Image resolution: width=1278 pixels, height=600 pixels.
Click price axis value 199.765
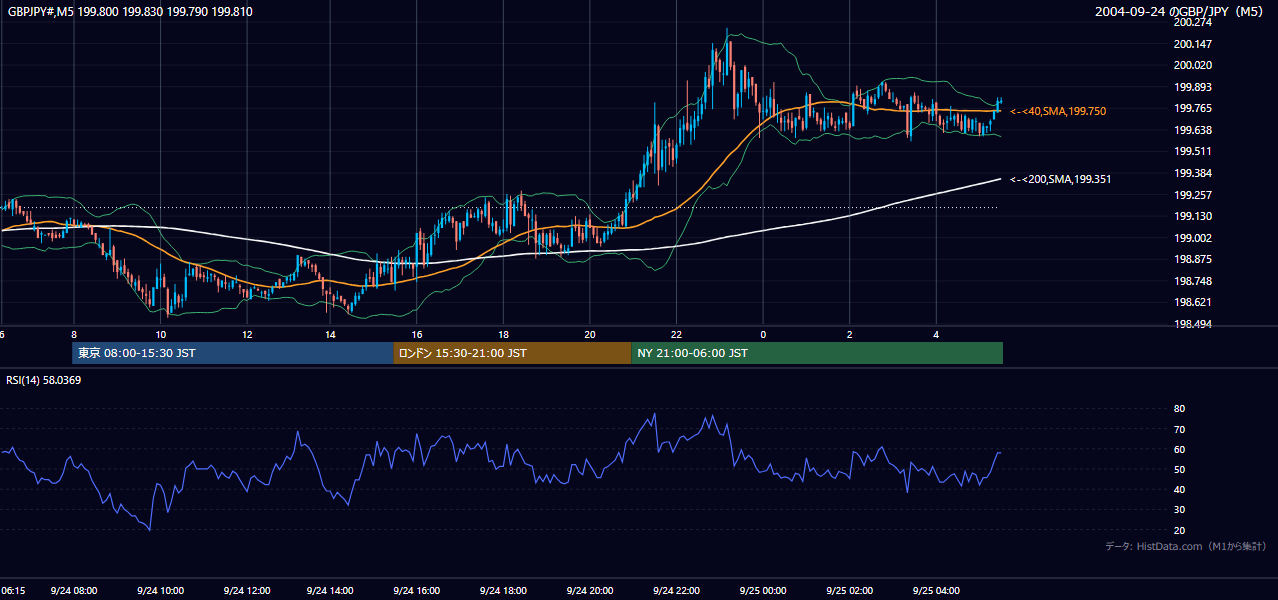tap(1193, 108)
